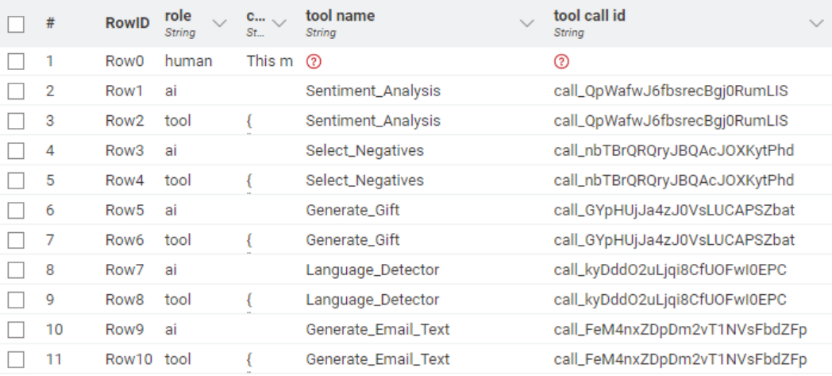
Task: Click the 'This m' content cell
Action: pos(270,62)
